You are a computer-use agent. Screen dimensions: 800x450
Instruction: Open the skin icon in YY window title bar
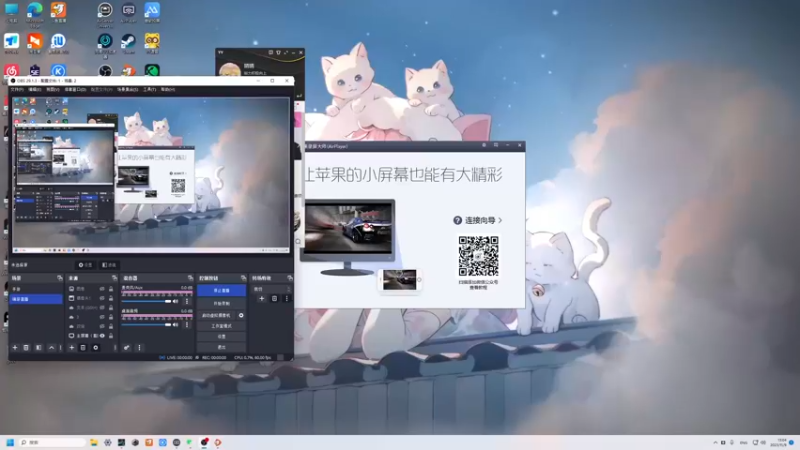coord(278,52)
